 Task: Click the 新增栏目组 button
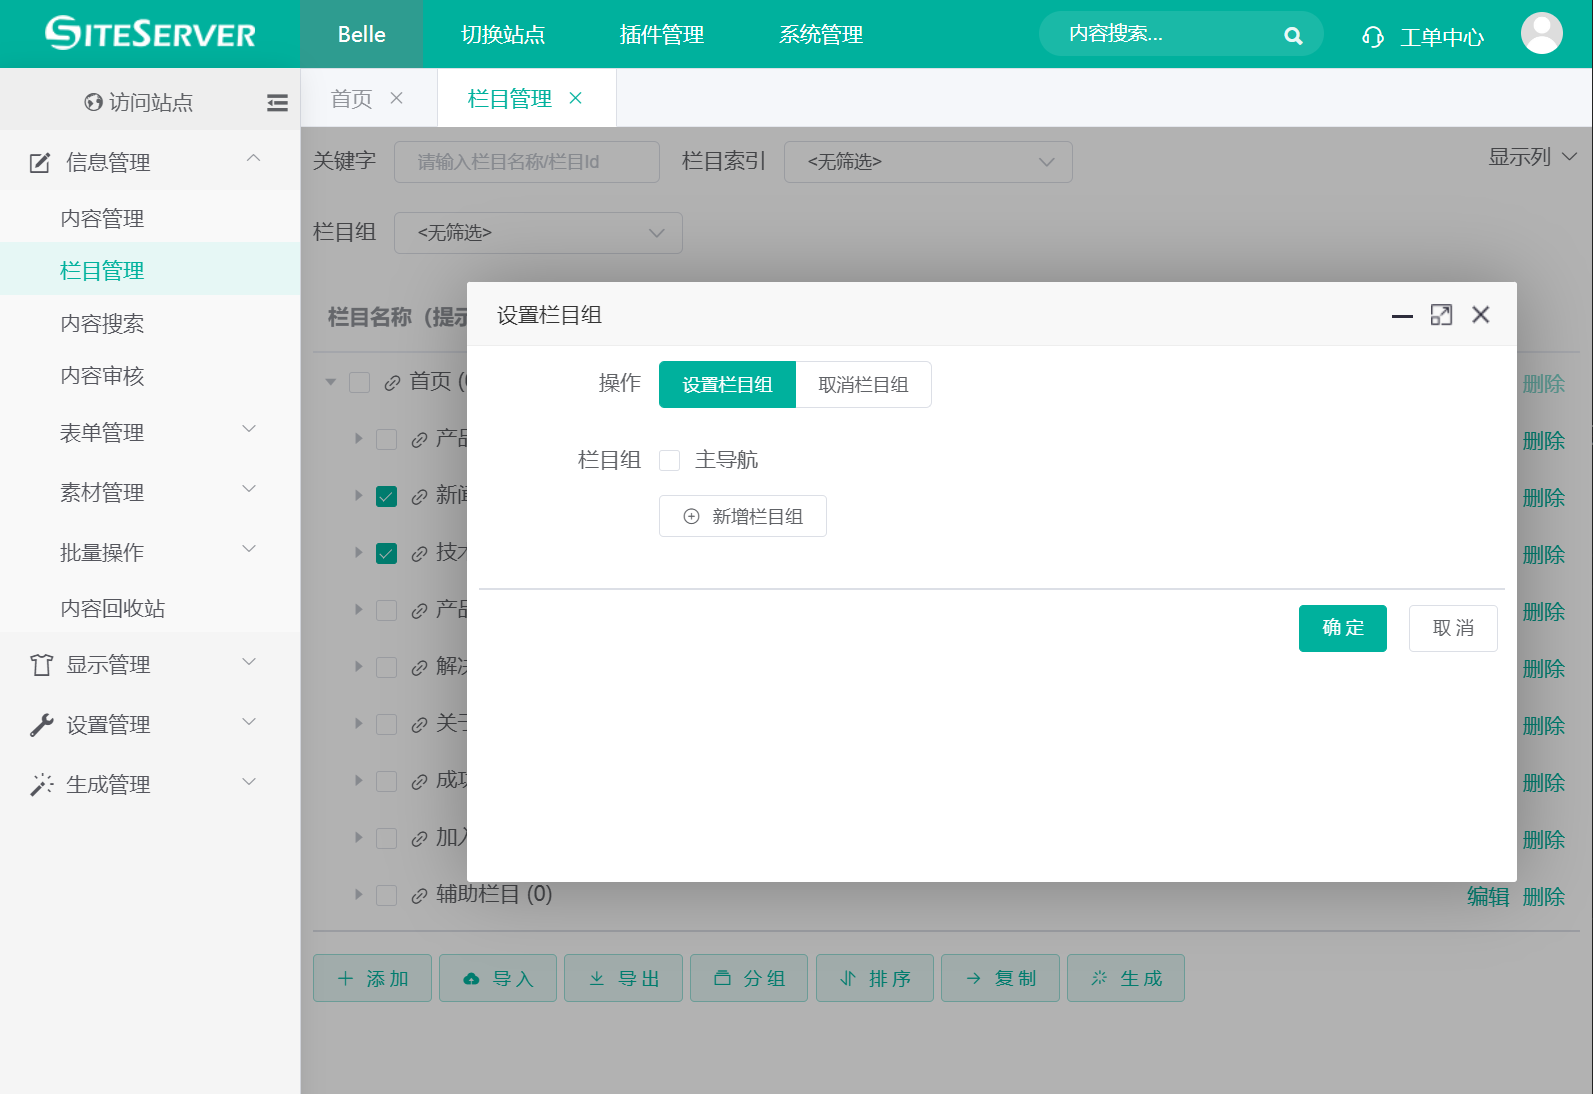[743, 516]
